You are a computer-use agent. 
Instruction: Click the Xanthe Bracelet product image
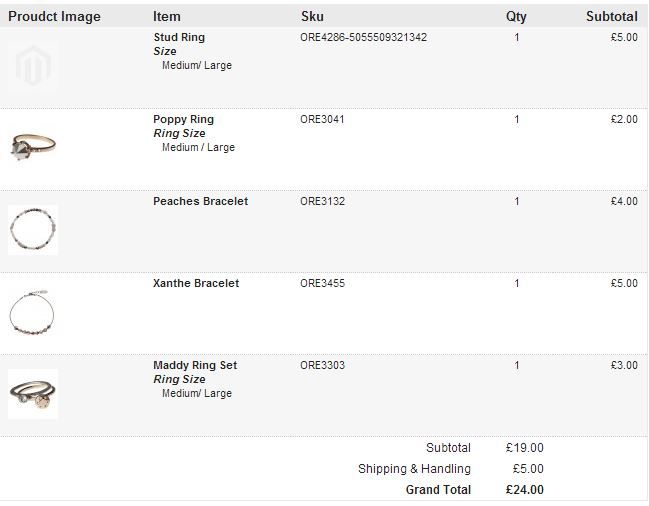point(33,312)
